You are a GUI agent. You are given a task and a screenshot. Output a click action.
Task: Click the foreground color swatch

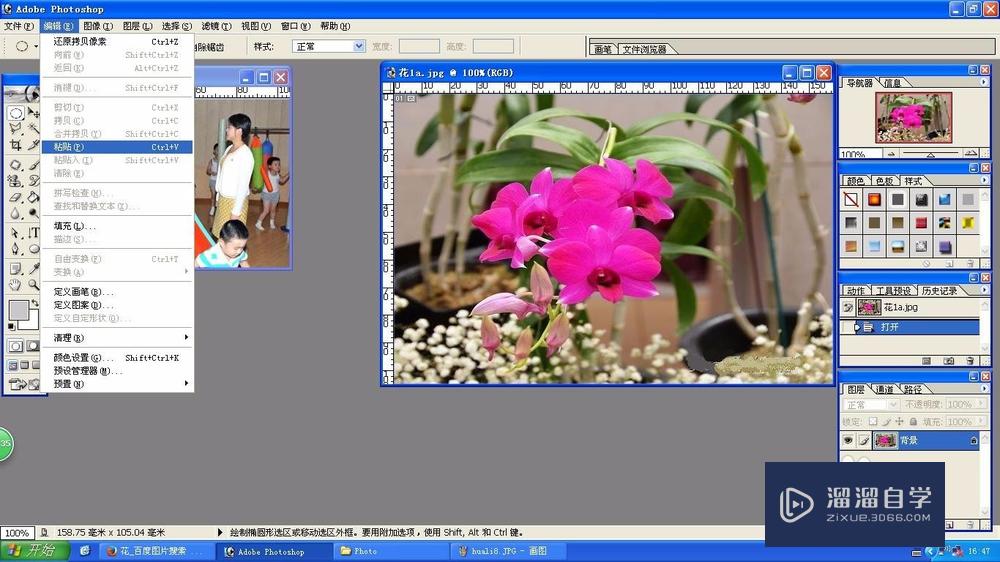[18, 311]
